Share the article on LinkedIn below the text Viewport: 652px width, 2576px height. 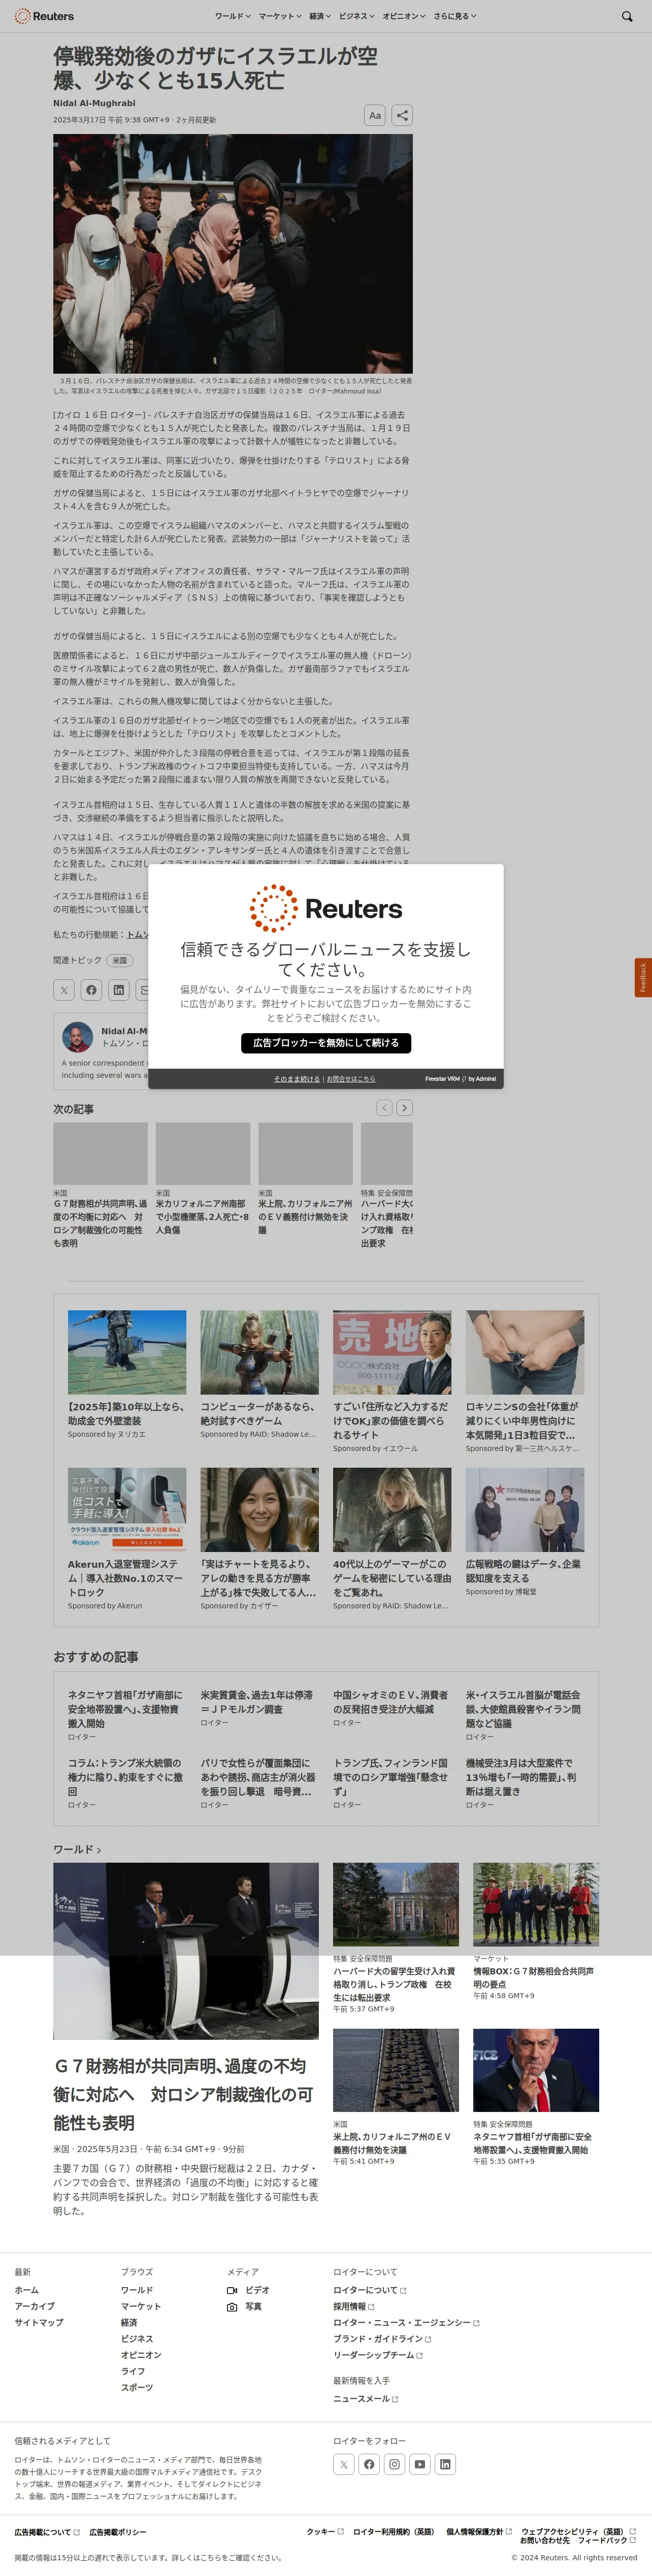coord(119,990)
